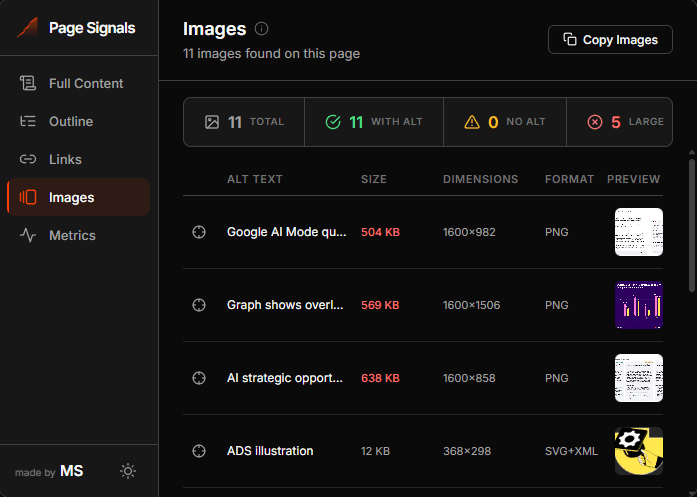This screenshot has width=697, height=497.
Task: Click the Outline list icon
Action: 28,121
